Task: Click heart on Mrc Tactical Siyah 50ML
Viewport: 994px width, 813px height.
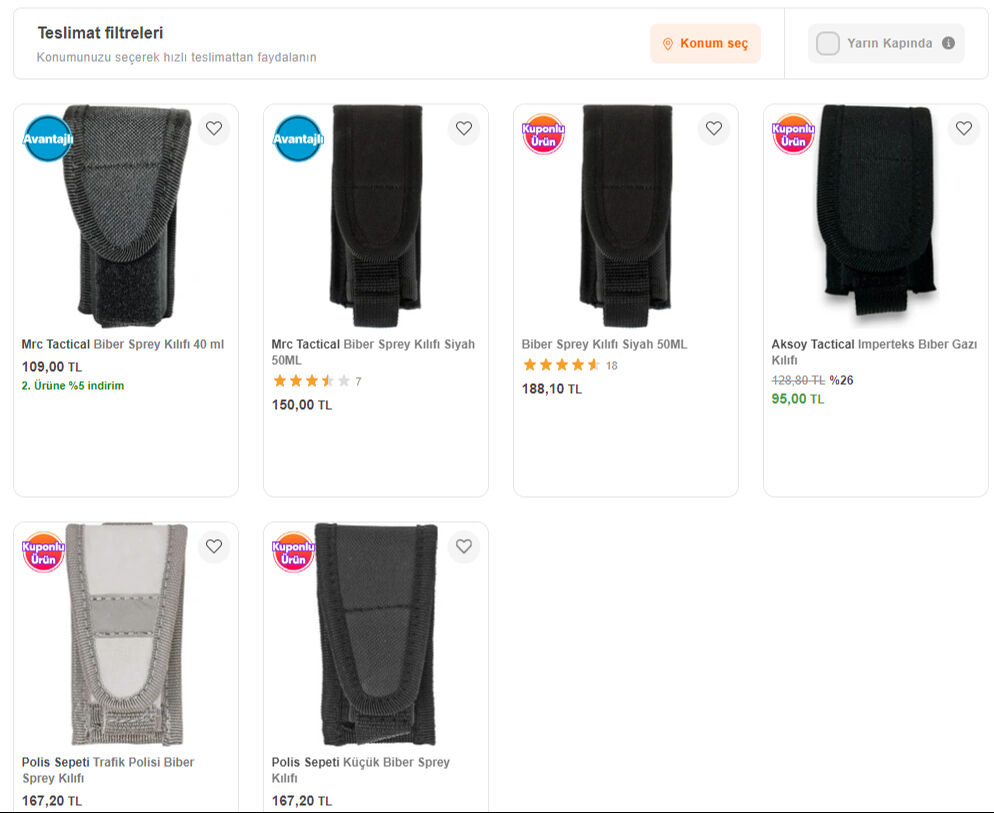Action: (463, 129)
